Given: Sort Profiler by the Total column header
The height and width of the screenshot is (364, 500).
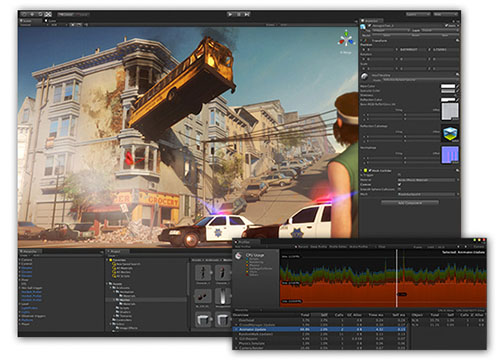Looking at the screenshot, I should [x=305, y=315].
